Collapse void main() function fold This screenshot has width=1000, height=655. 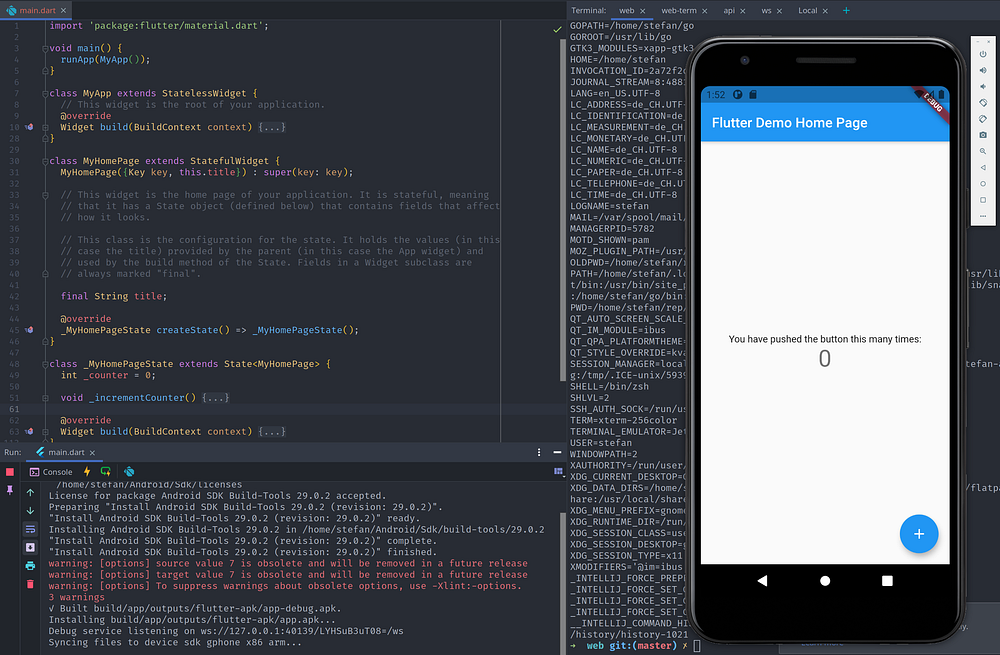pos(45,48)
